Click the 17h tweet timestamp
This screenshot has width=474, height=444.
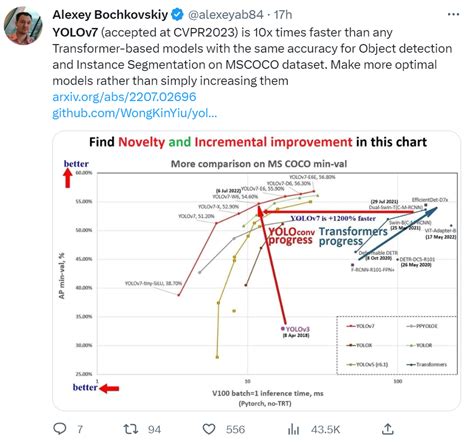pos(283,15)
